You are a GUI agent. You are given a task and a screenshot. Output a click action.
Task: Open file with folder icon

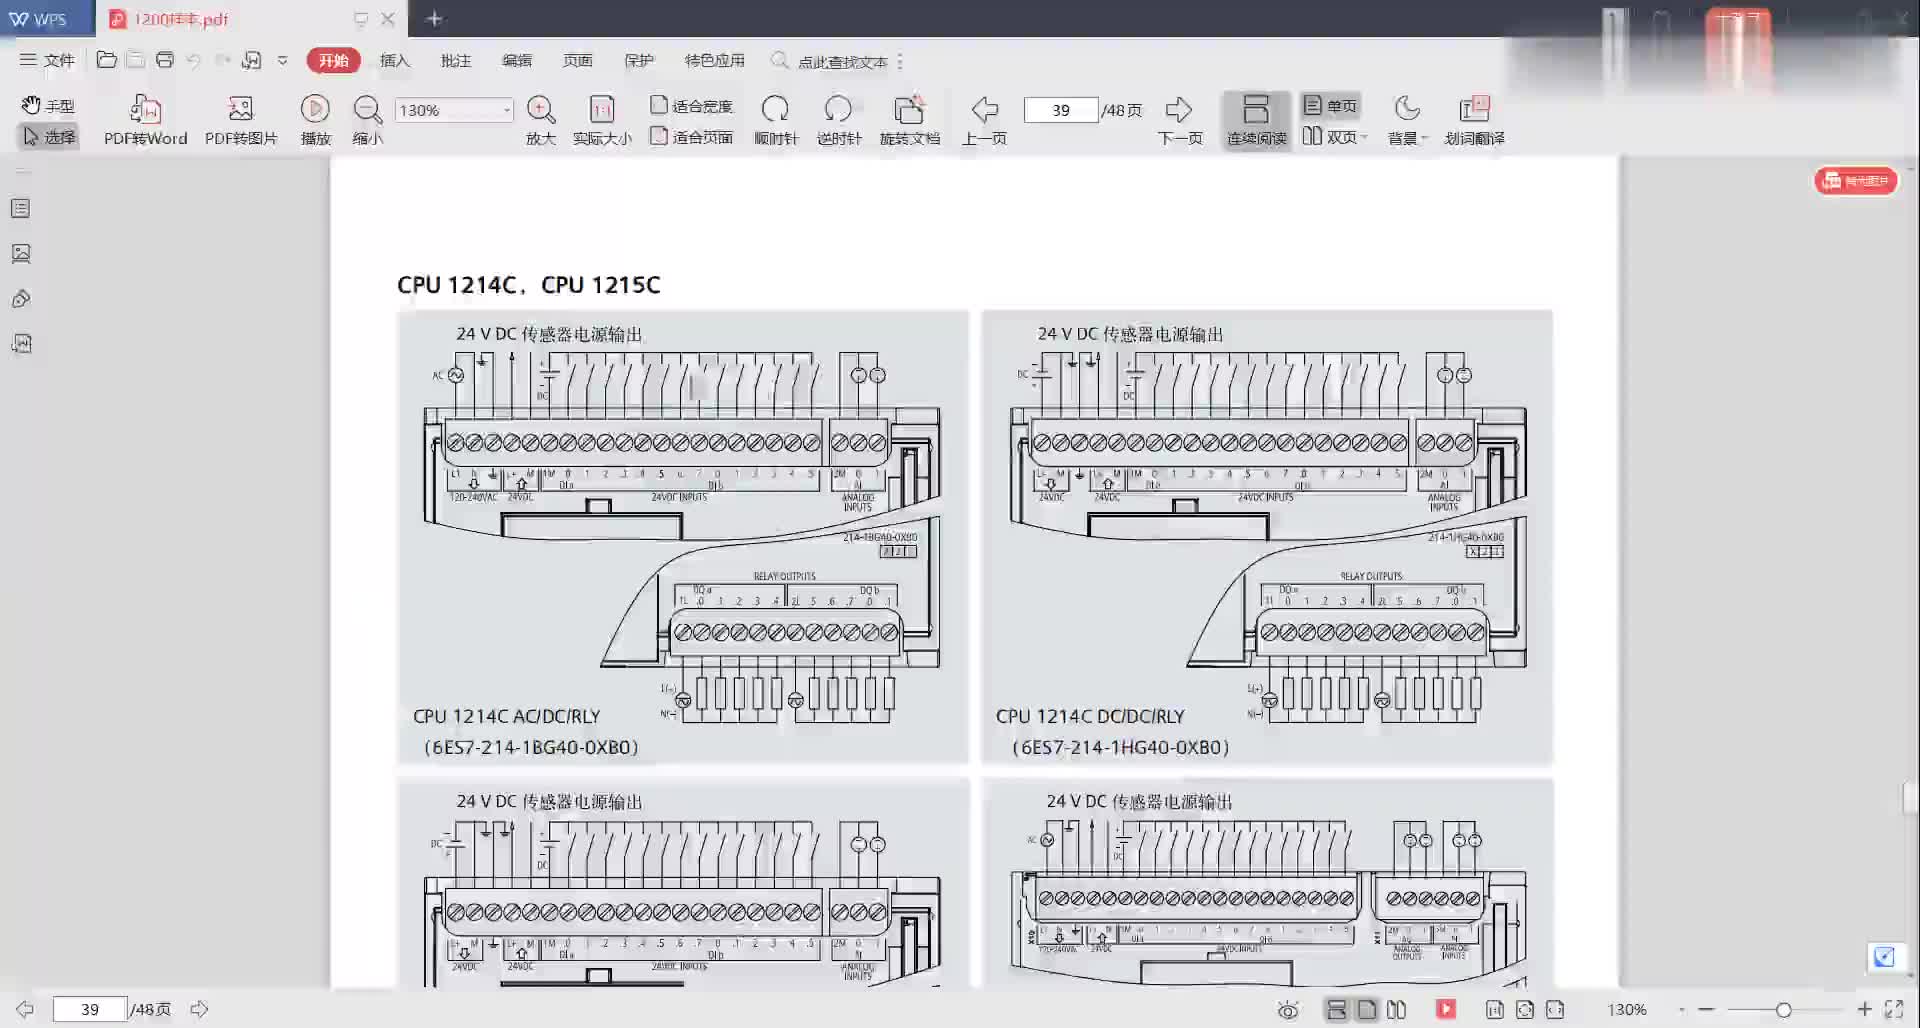(106, 60)
